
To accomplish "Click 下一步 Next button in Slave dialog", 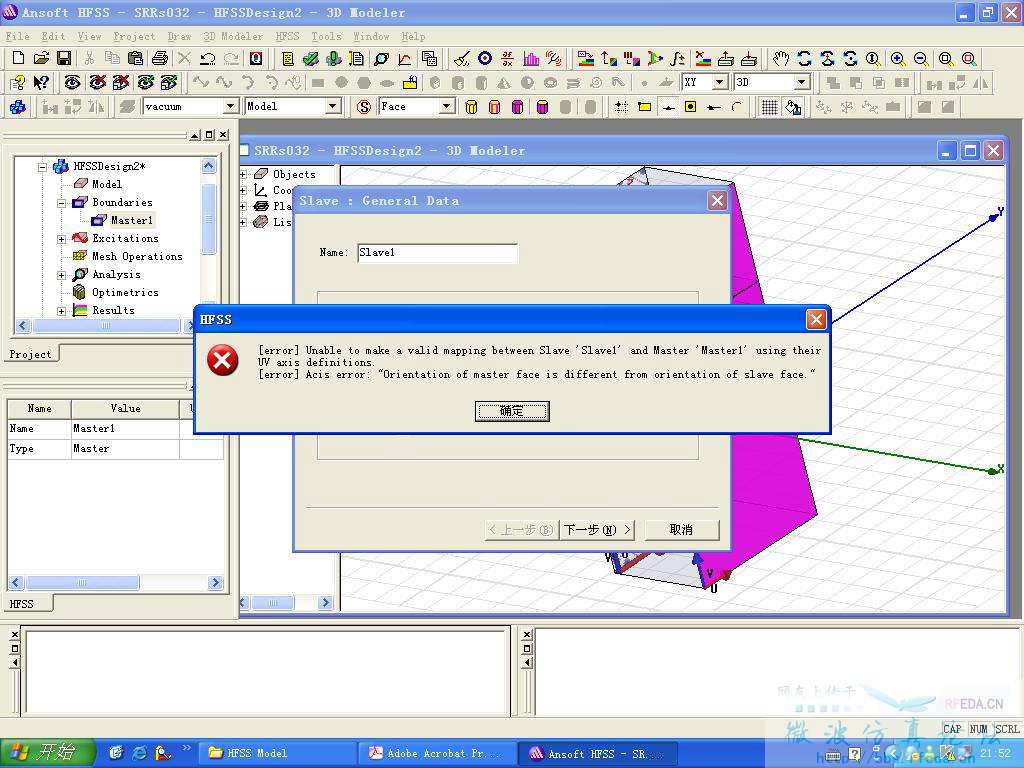I will click(598, 530).
